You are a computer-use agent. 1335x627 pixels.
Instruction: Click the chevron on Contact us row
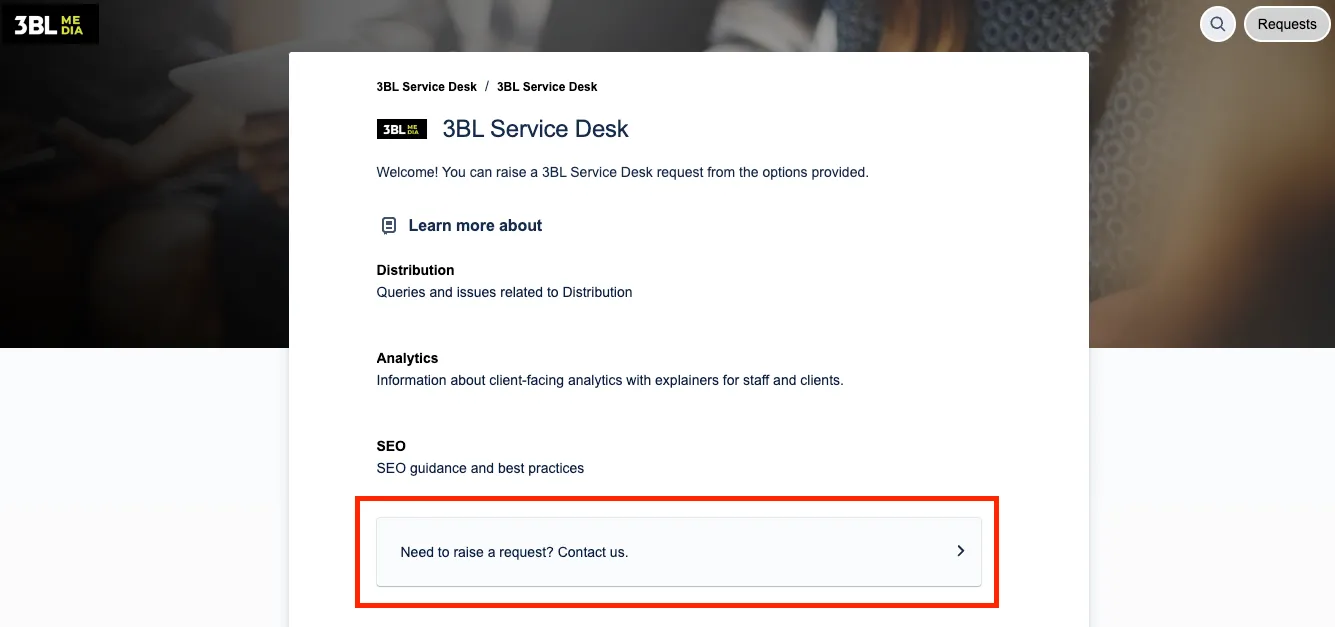click(960, 551)
